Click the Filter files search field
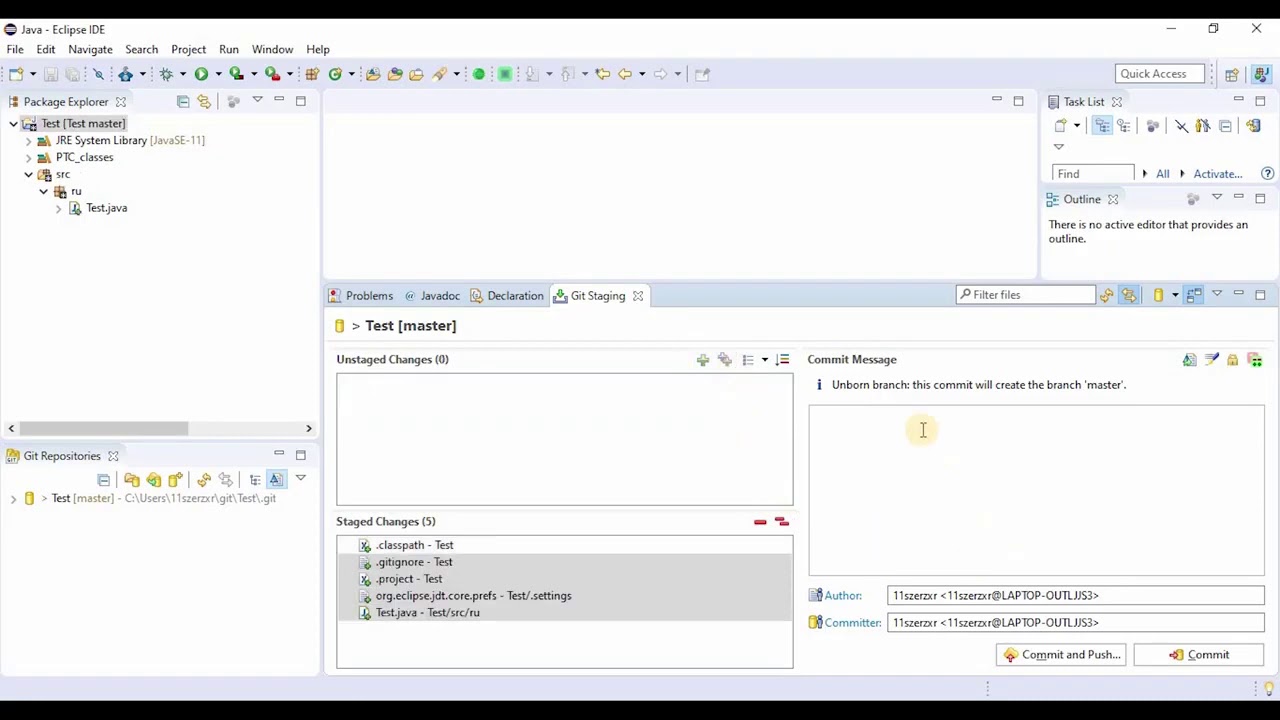The image size is (1280, 720). pos(1025,295)
